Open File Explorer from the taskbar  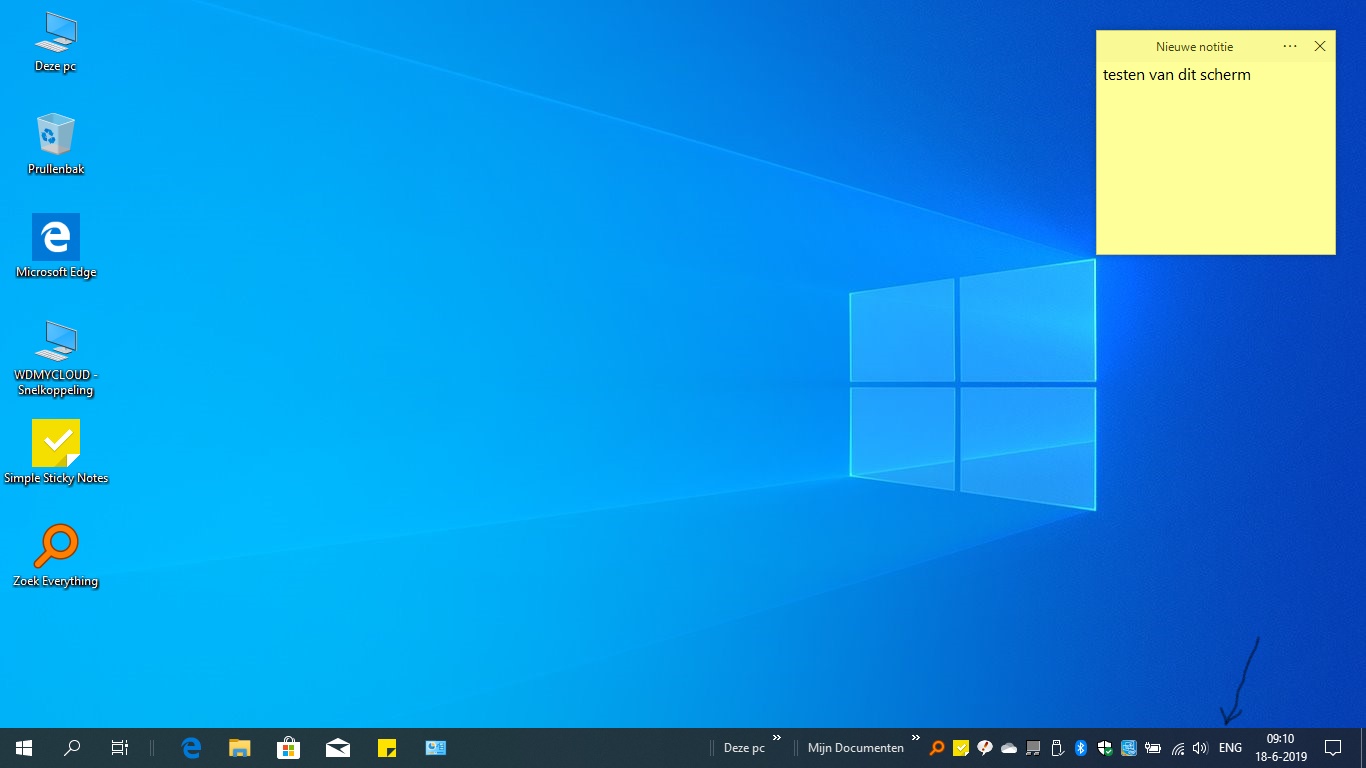240,748
